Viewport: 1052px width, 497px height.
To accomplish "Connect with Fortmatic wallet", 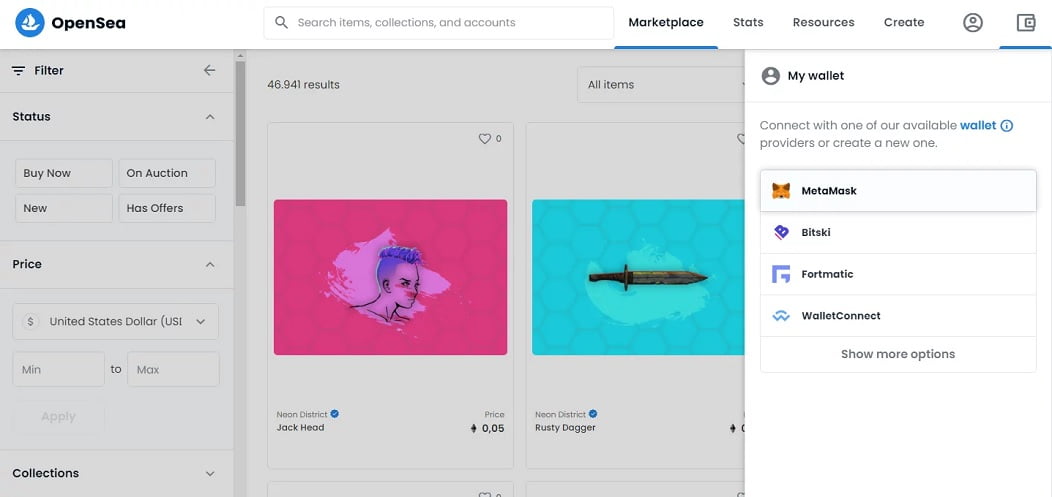I will 898,274.
